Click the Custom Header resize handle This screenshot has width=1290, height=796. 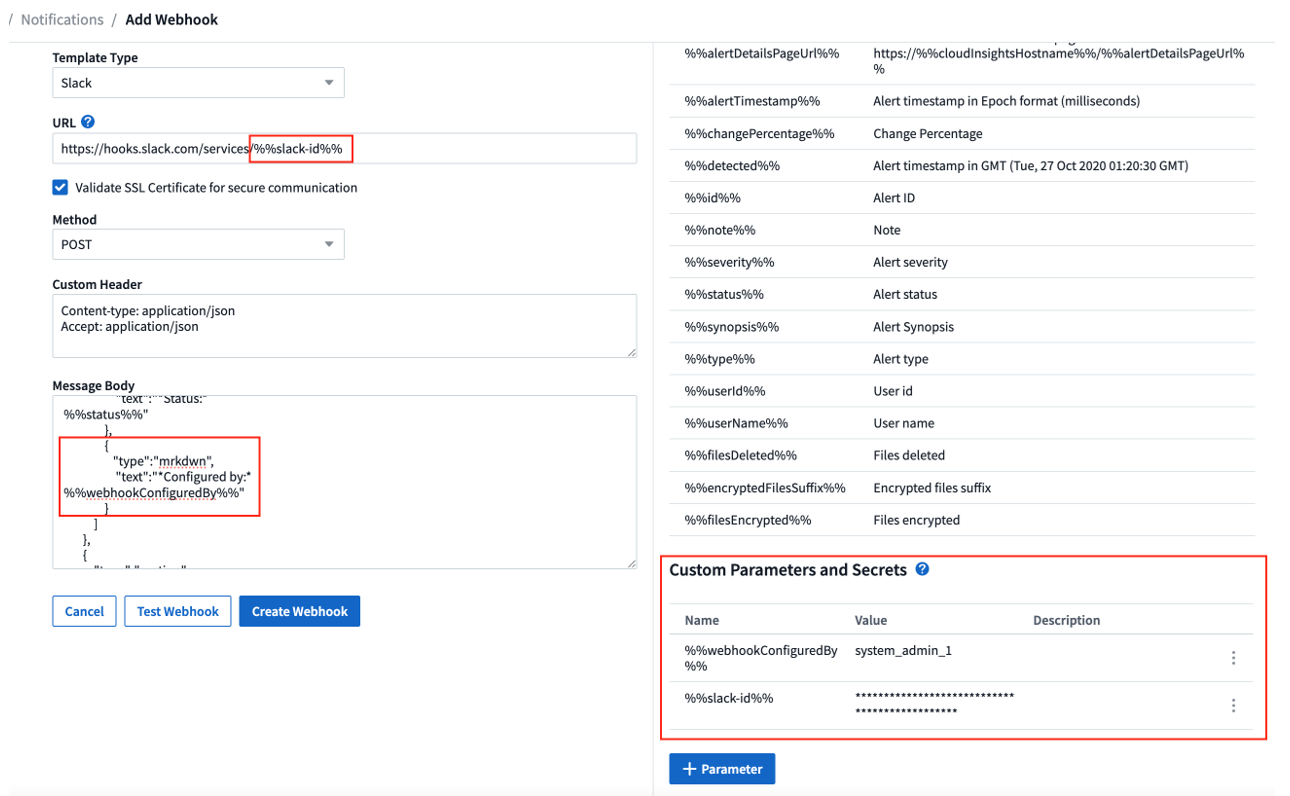(x=631, y=352)
